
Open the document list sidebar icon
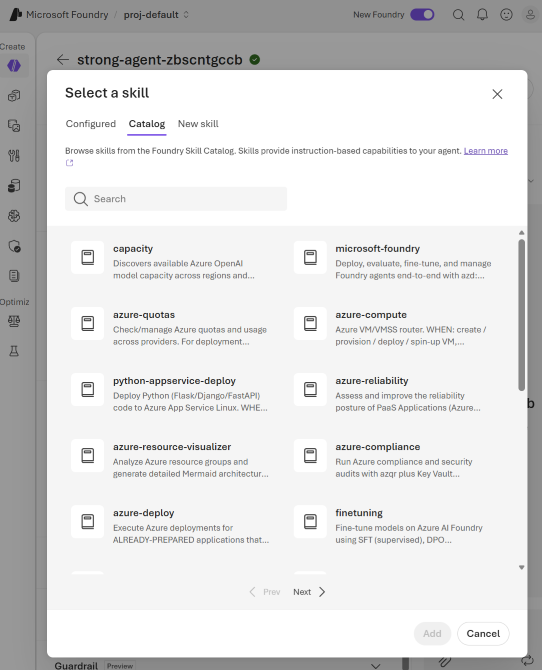[14, 276]
